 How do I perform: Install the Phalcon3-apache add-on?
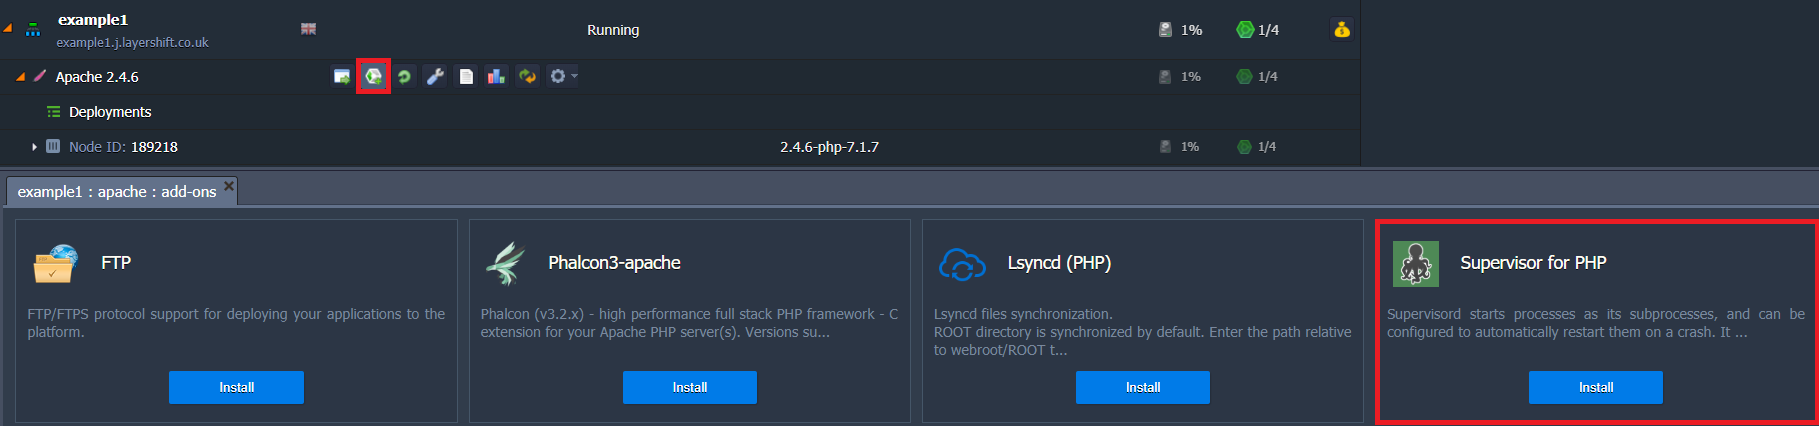pos(689,387)
